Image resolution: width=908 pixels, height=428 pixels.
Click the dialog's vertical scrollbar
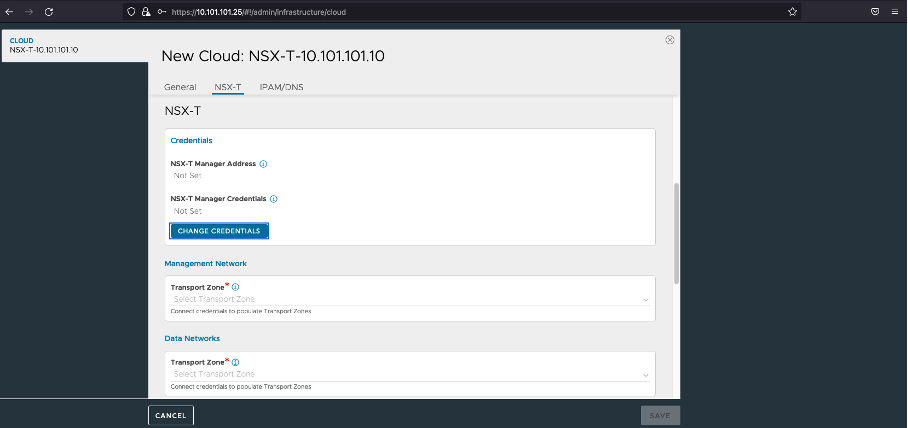click(676, 232)
